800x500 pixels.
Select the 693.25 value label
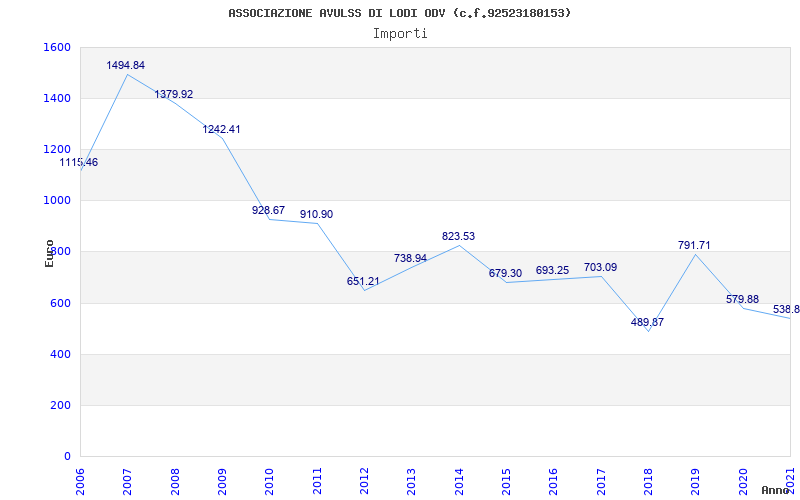pos(552,271)
